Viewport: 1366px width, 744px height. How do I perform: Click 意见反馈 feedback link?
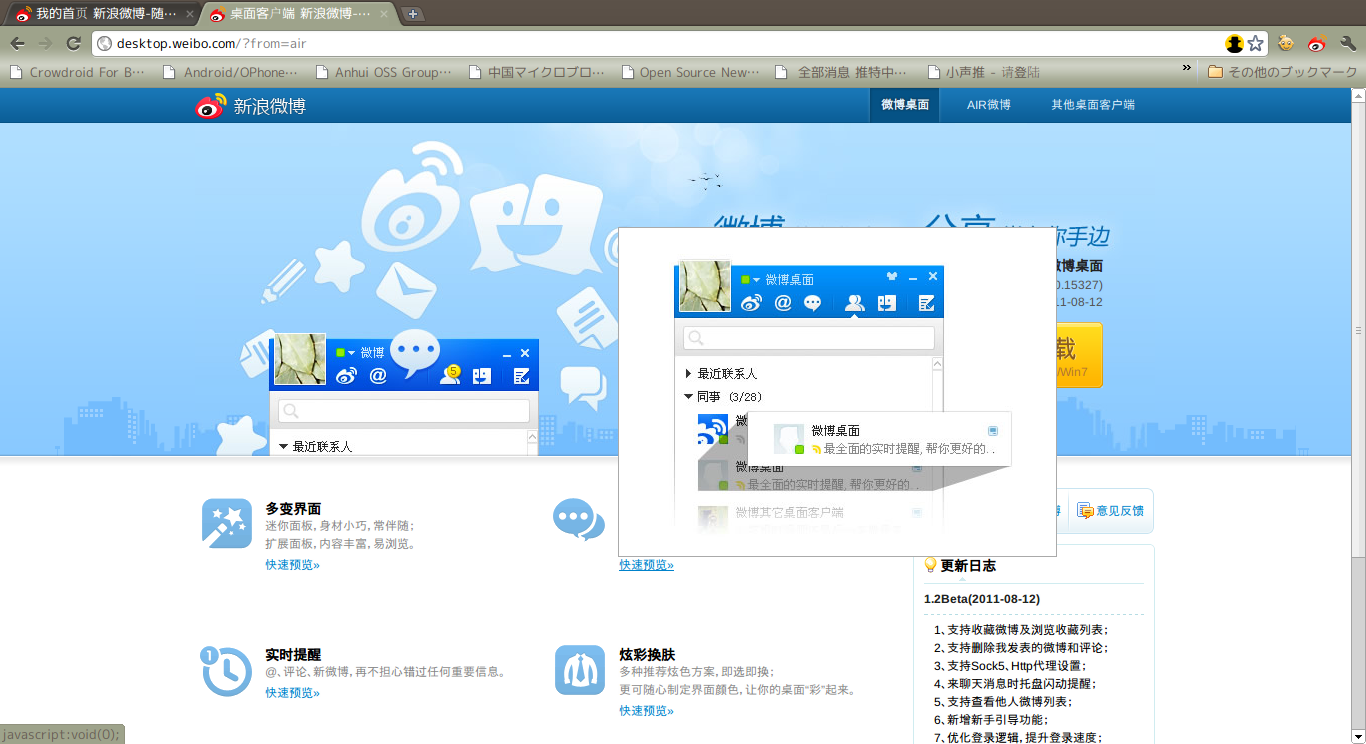(x=1120, y=511)
